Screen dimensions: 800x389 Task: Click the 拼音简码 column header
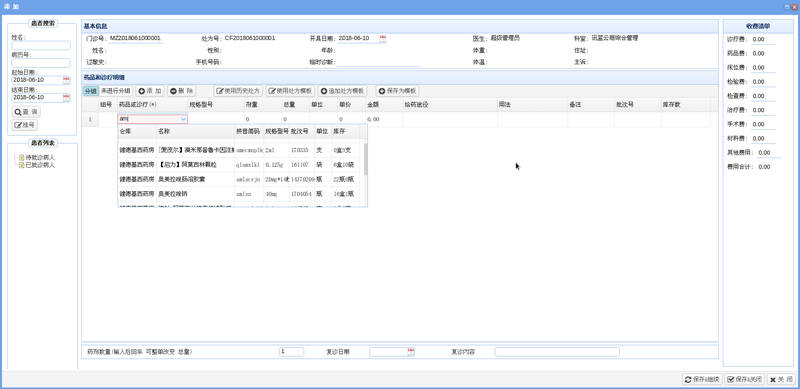pyautogui.click(x=249, y=131)
